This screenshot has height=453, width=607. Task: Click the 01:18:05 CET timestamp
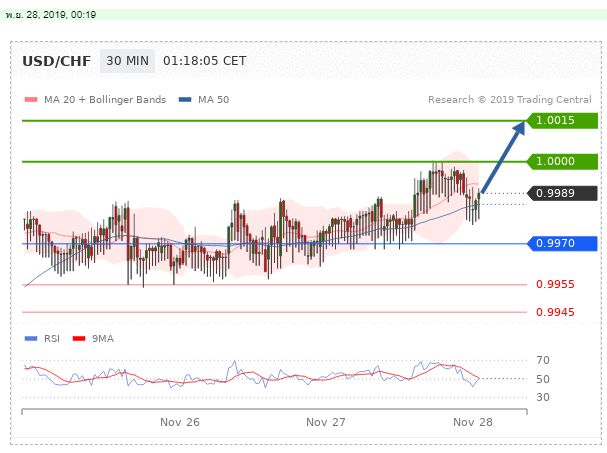204,61
